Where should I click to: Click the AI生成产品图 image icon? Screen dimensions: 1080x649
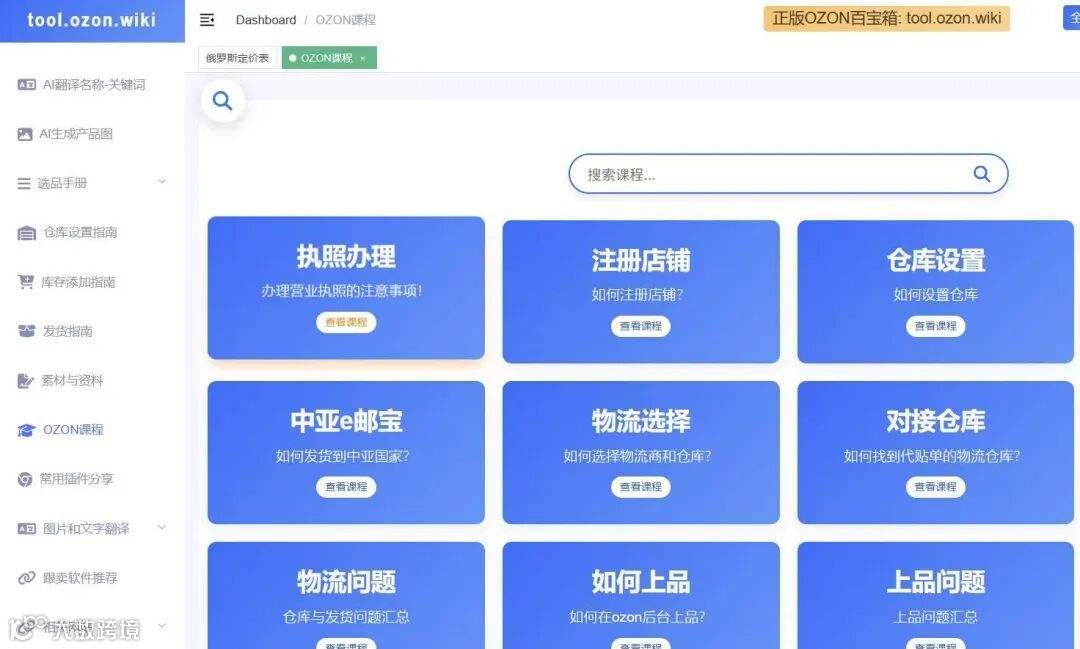pyautogui.click(x=25, y=134)
